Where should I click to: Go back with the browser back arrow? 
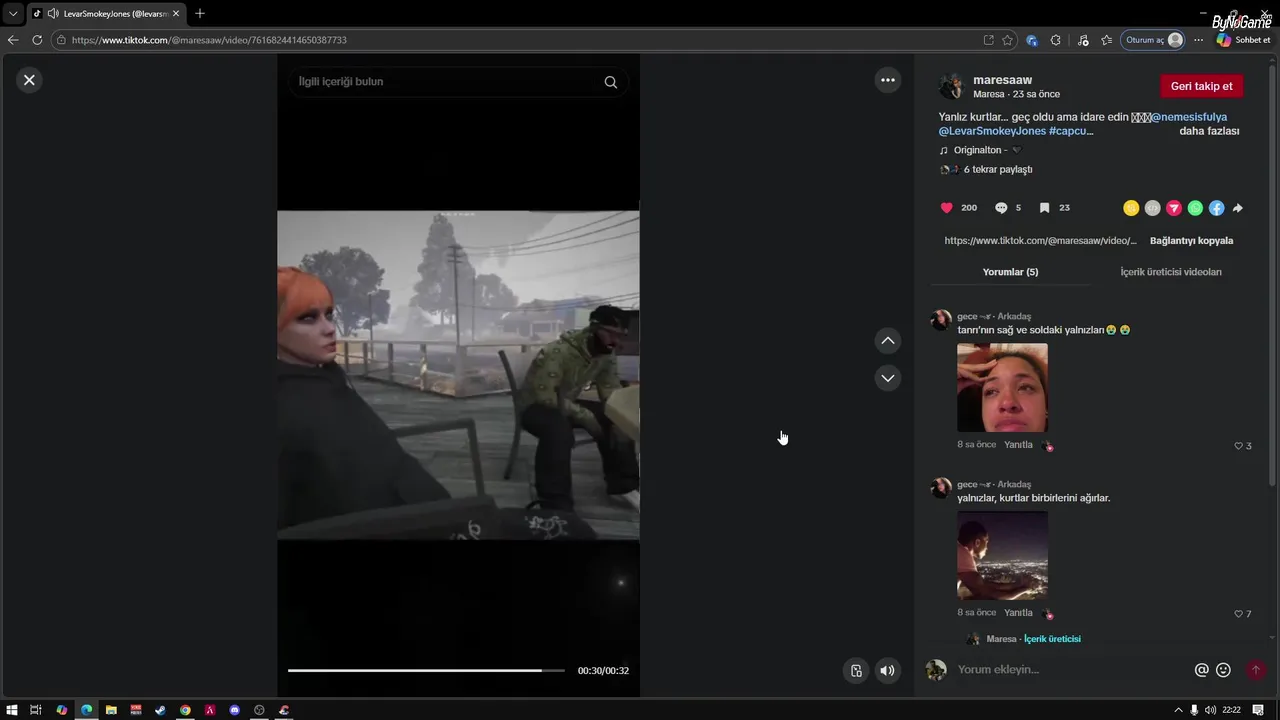(x=13, y=40)
